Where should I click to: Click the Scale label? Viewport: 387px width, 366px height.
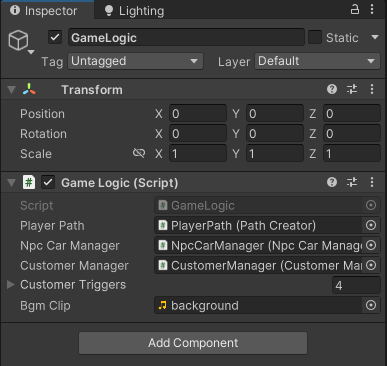point(36,154)
